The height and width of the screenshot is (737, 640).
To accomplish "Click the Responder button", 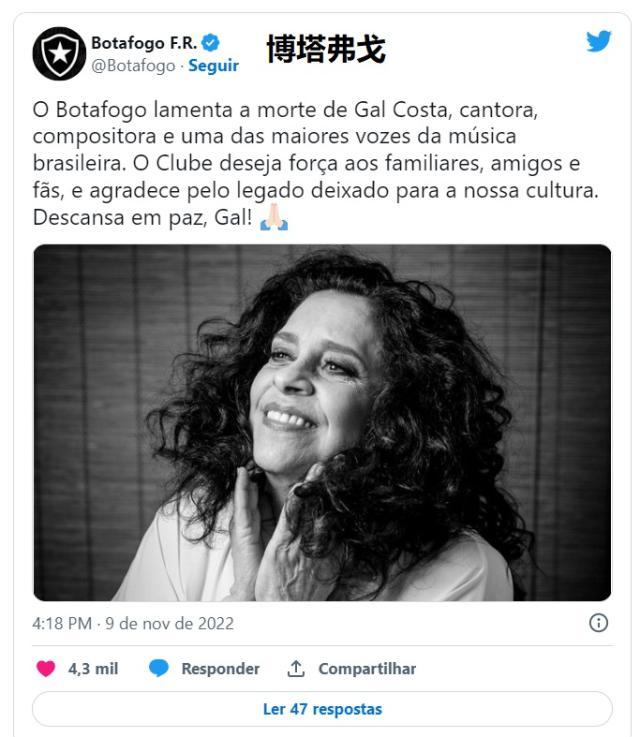I will click(220, 668).
